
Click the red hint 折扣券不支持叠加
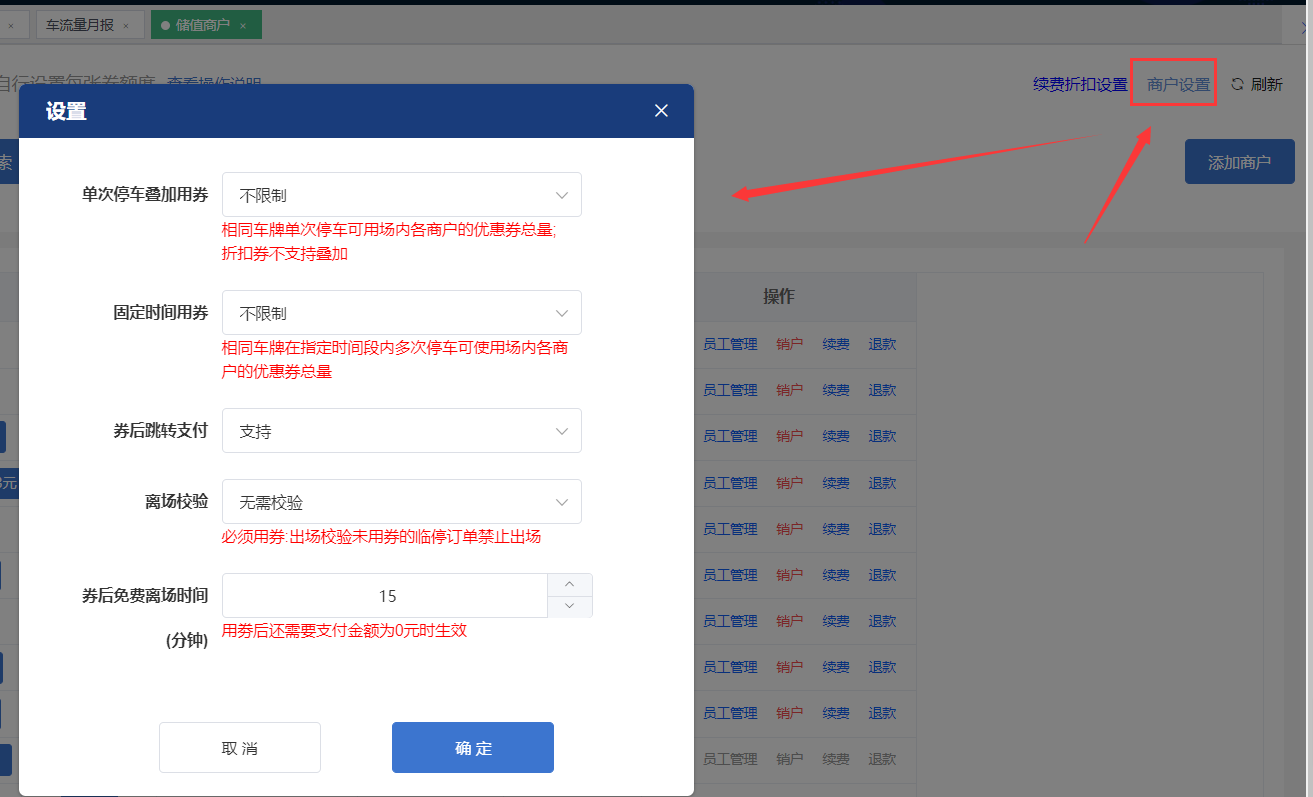click(285, 254)
